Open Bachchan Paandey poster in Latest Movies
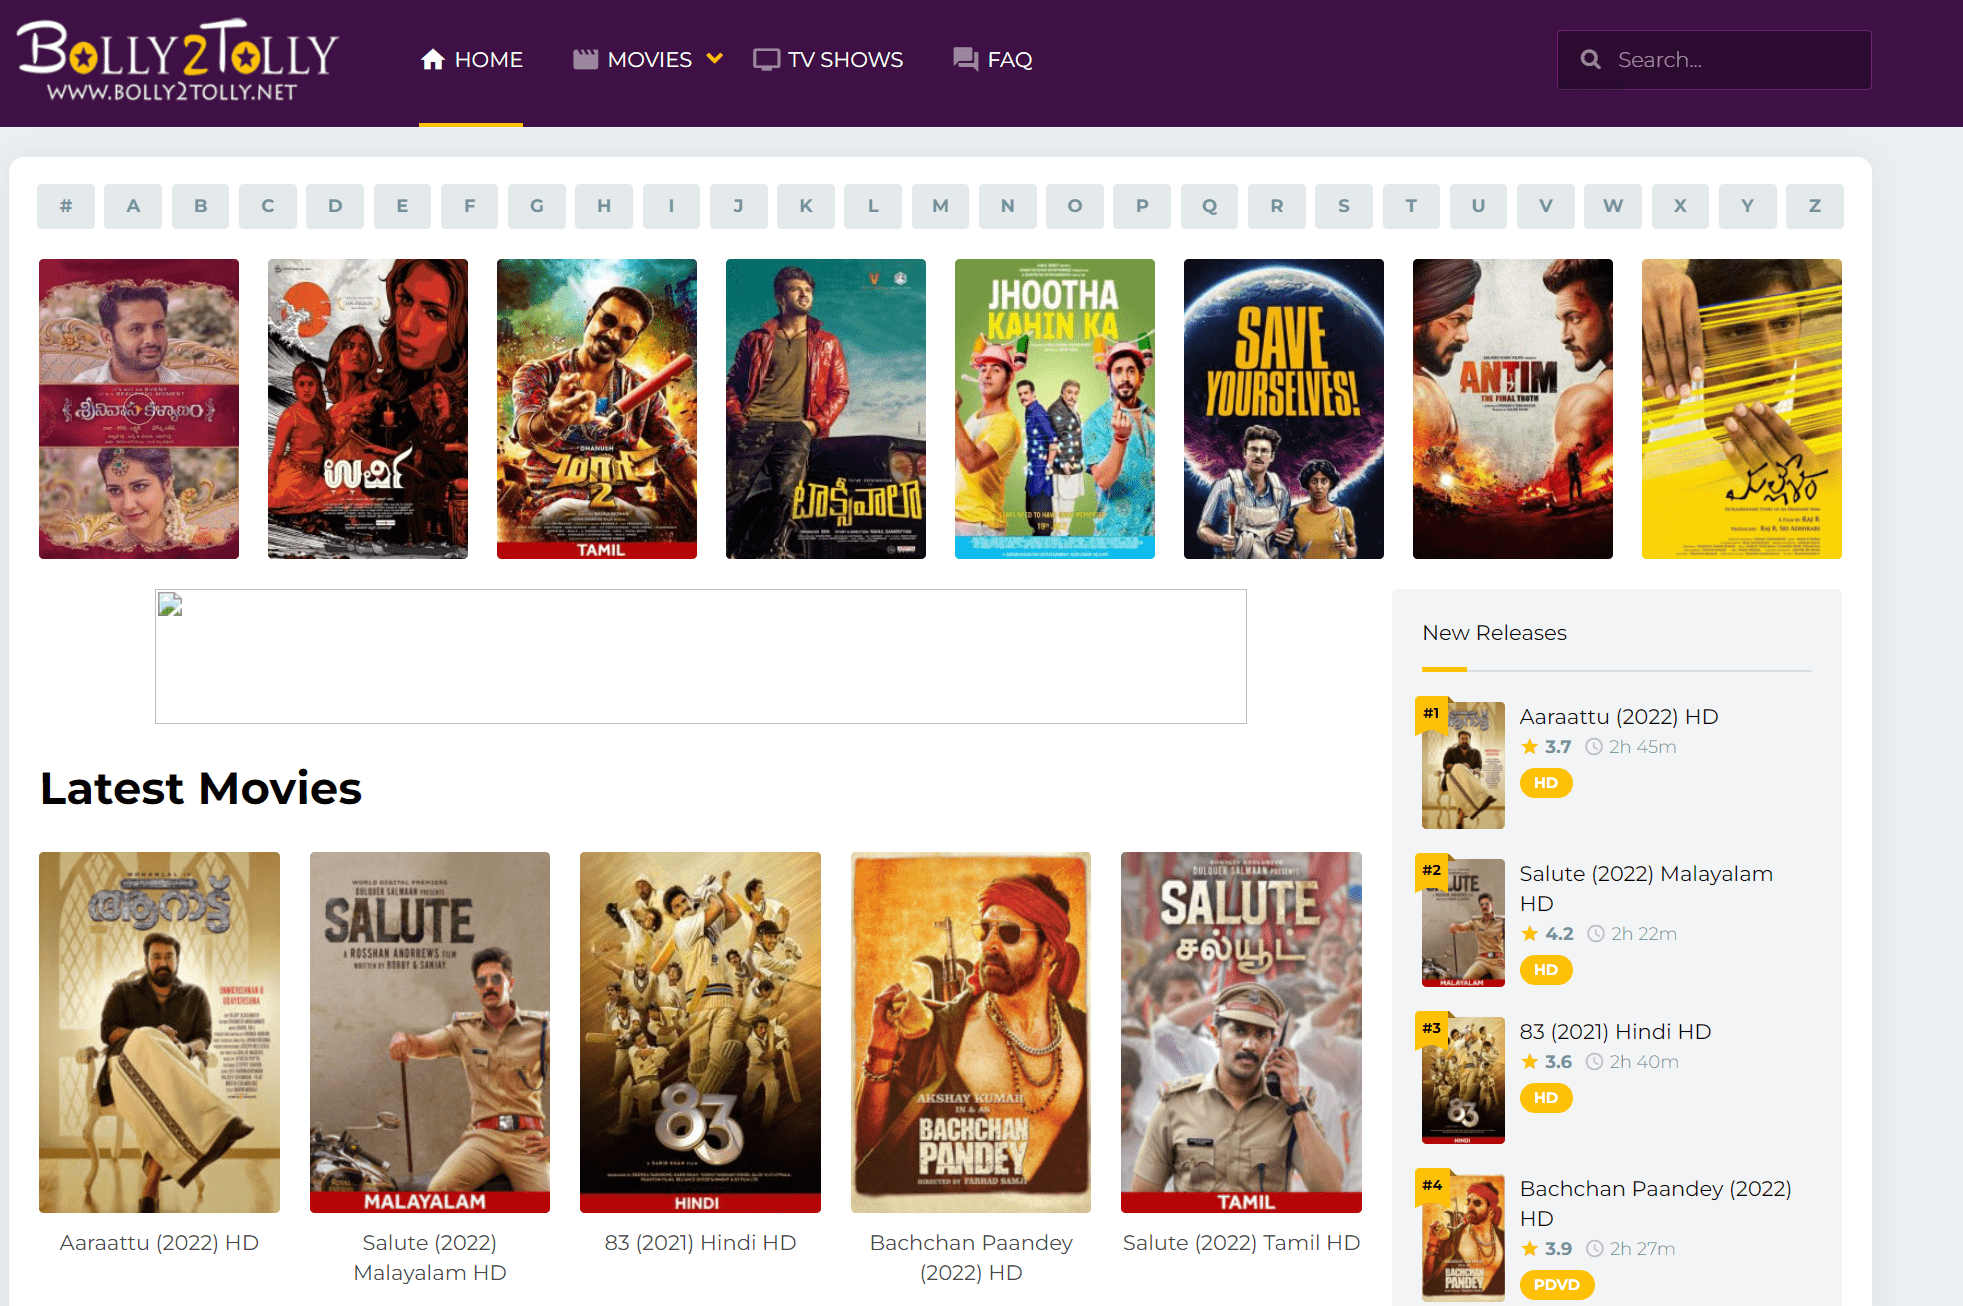Image resolution: width=1963 pixels, height=1306 pixels. tap(971, 1032)
